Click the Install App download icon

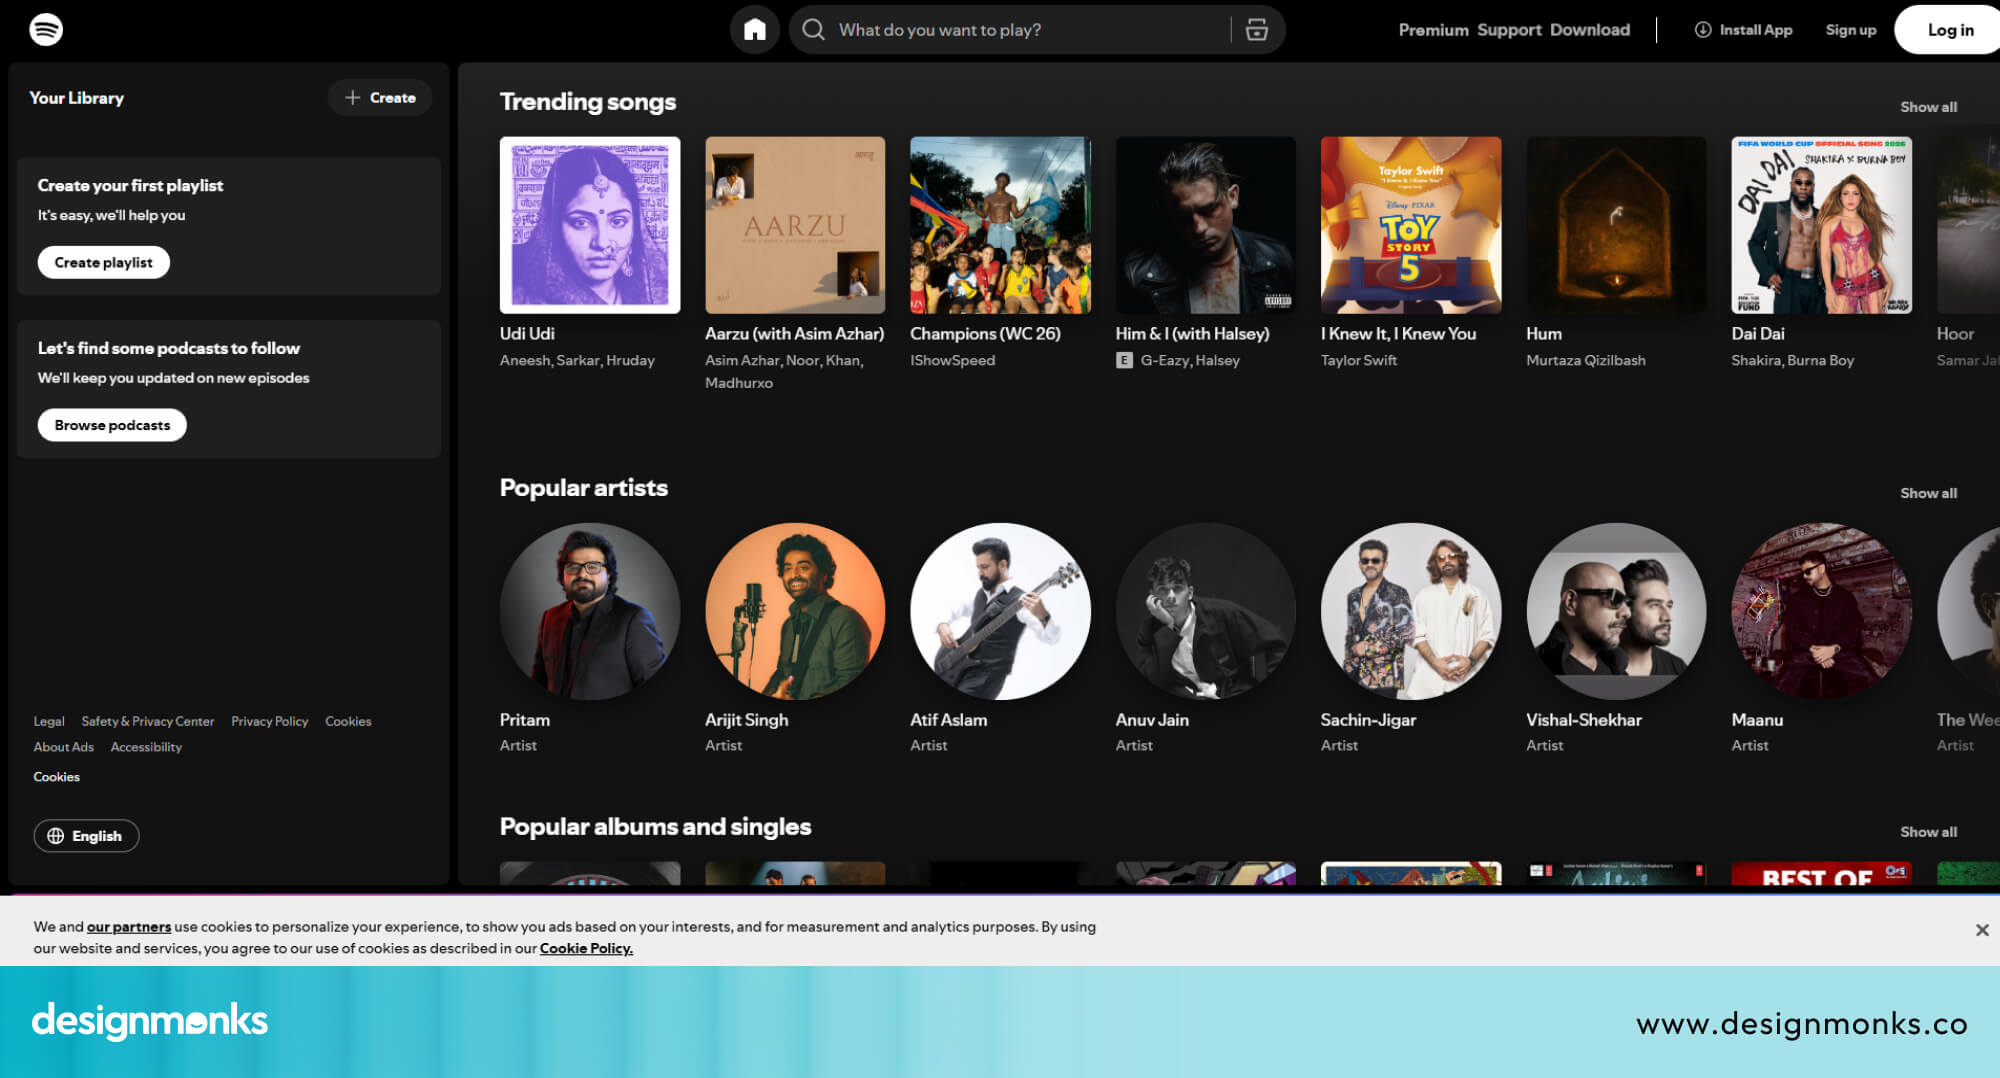pos(1702,30)
